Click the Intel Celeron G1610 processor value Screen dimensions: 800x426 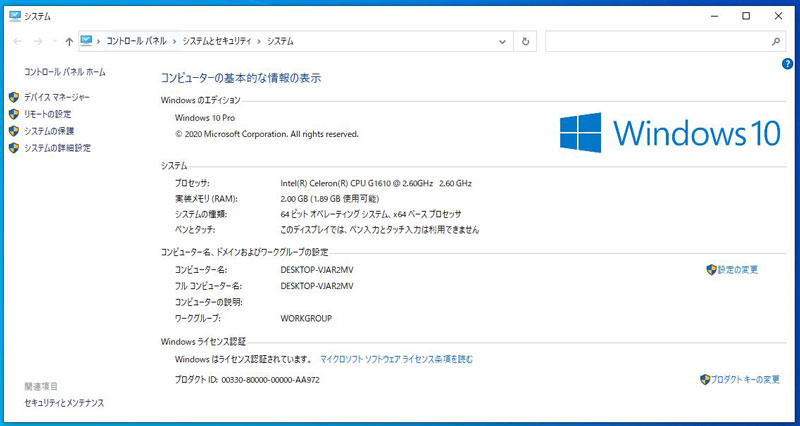pos(376,183)
